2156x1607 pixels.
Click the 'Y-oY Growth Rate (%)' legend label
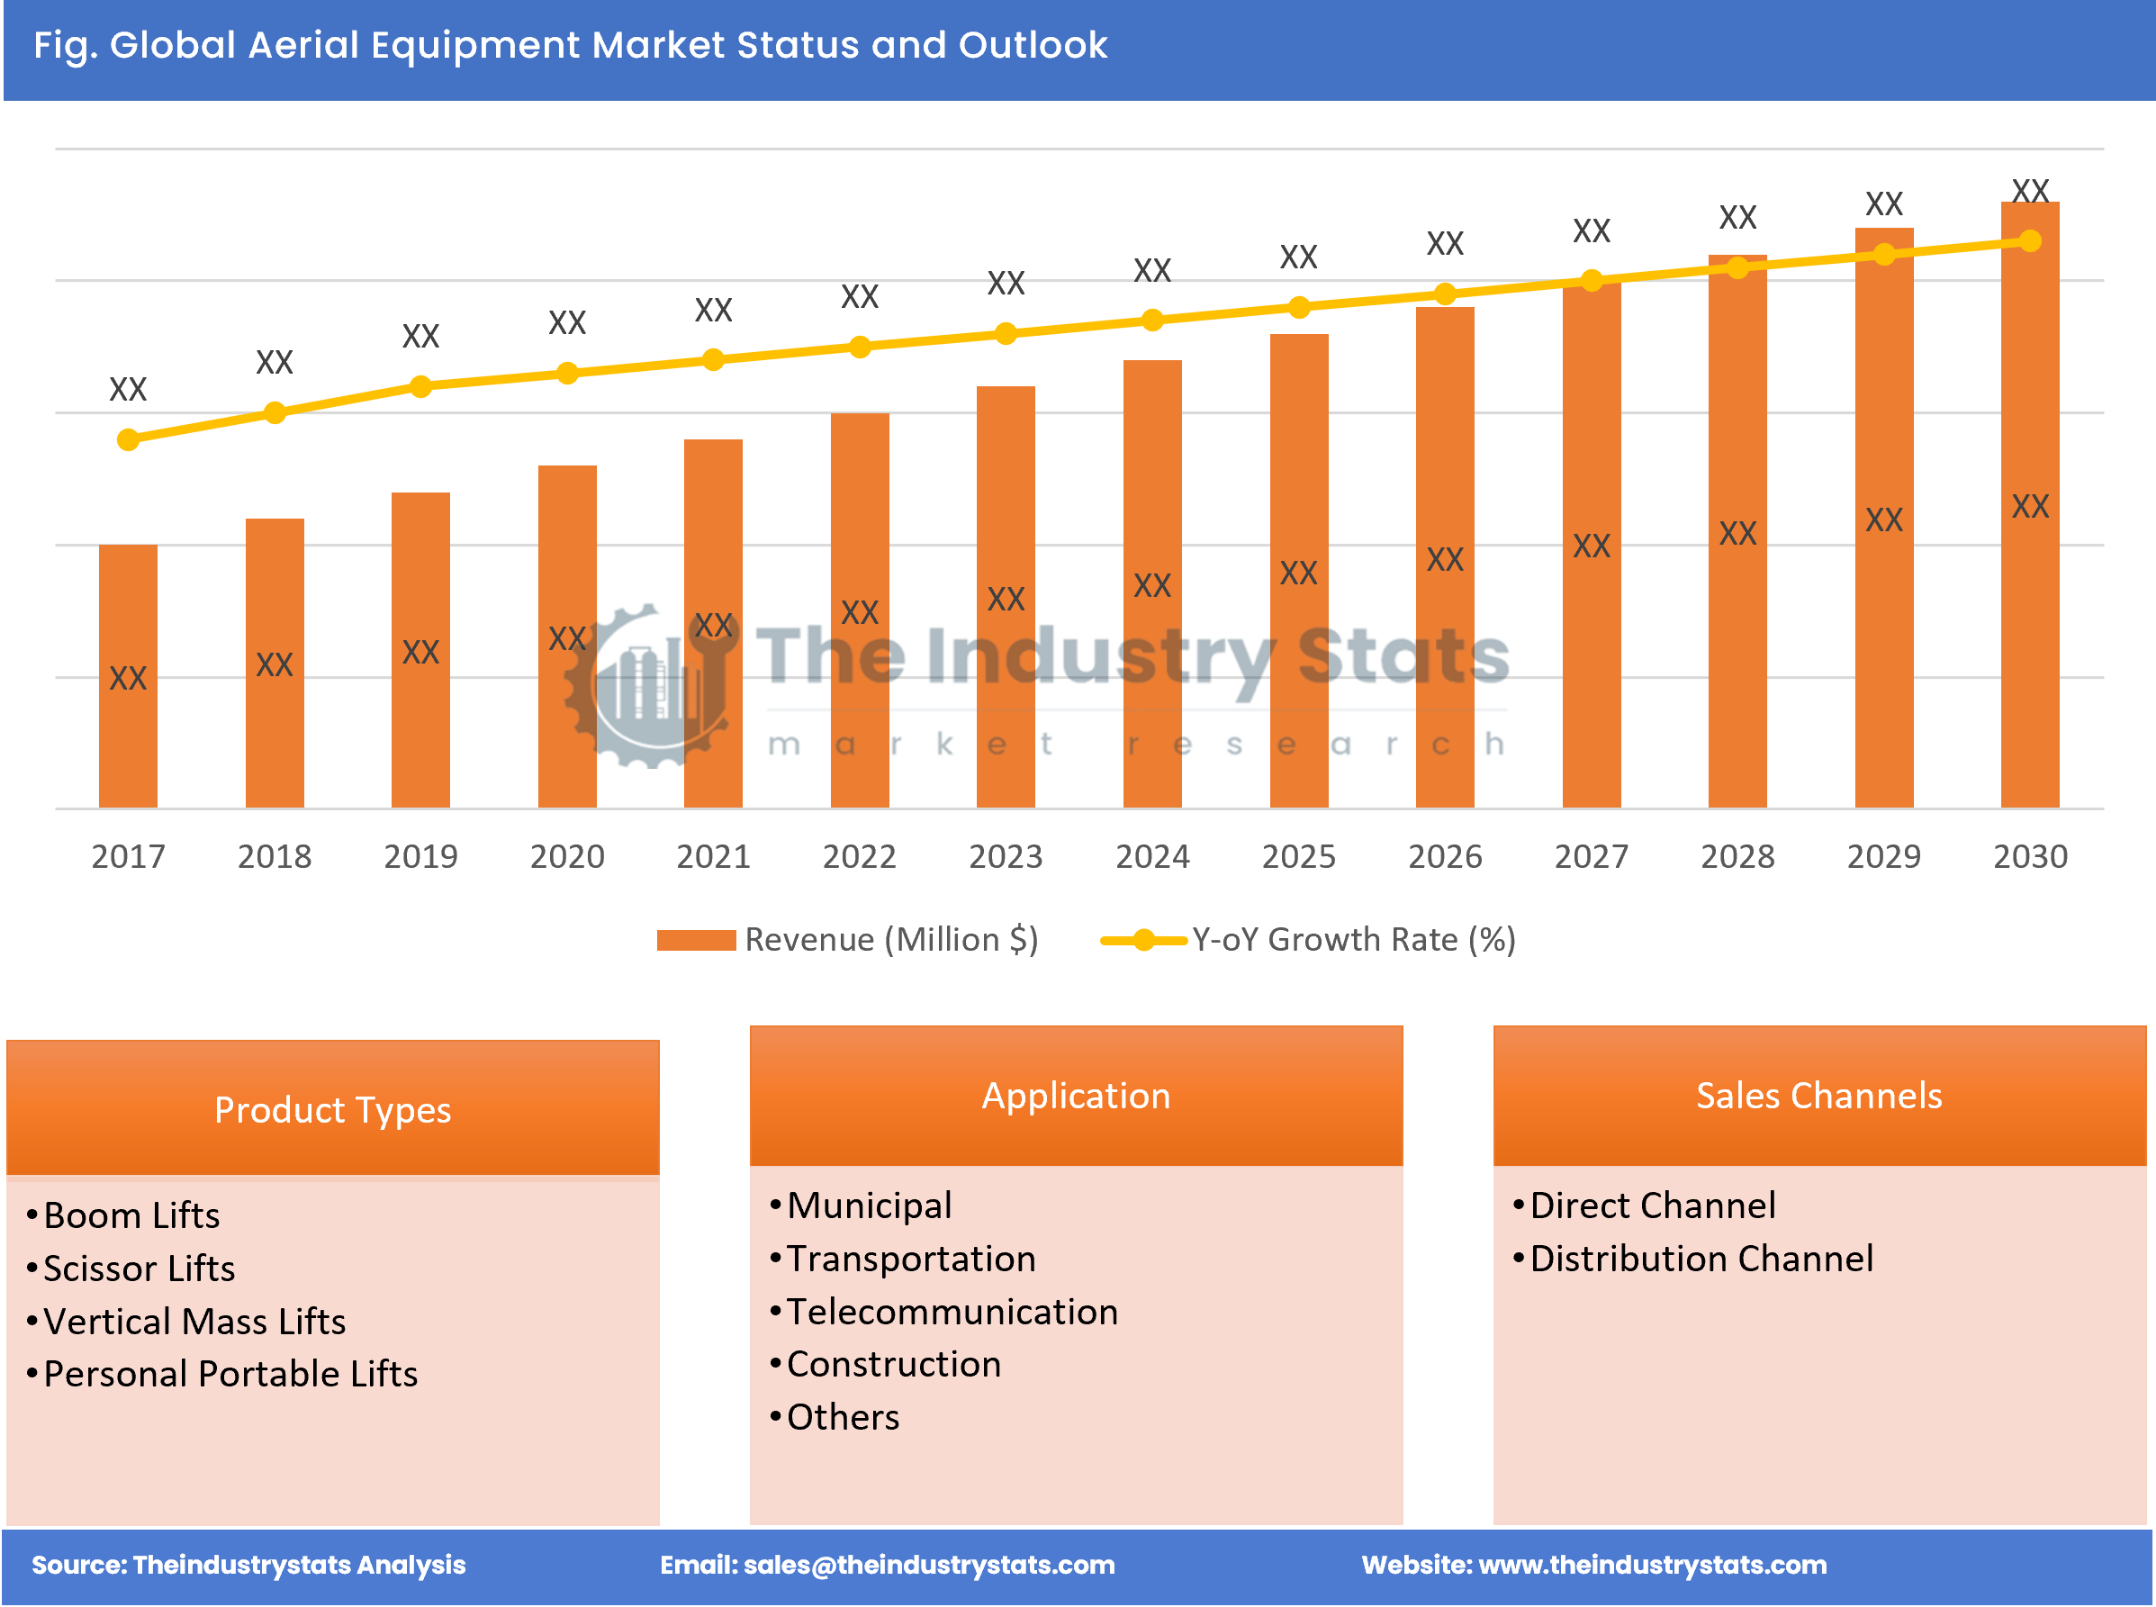point(1354,940)
